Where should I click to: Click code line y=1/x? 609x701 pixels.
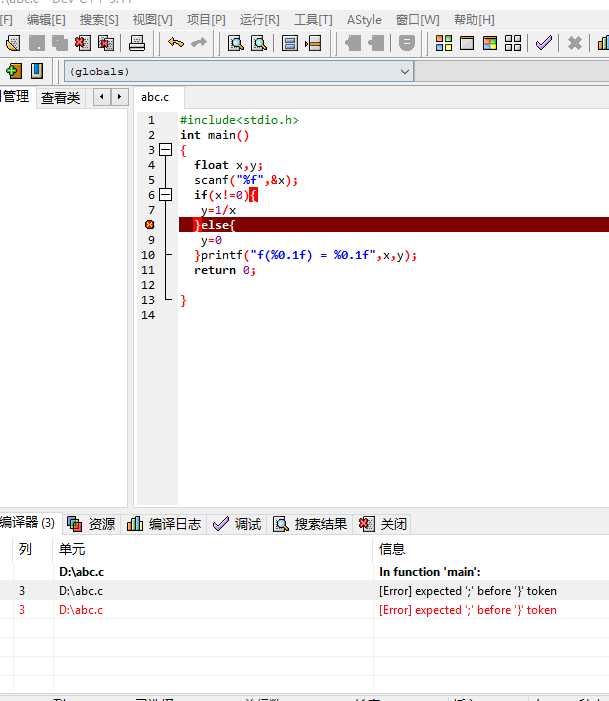pos(218,210)
